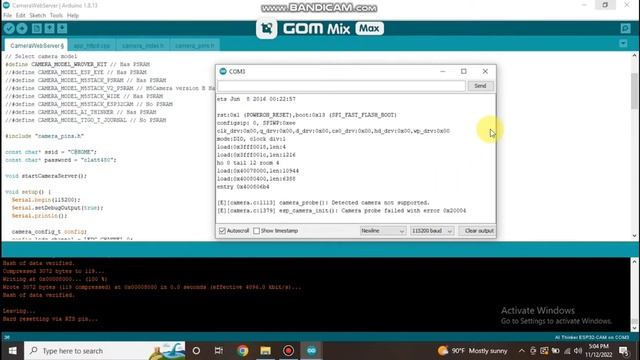Open the tab options dropdown arrow
Screen dimensions: 640x360
tap(623, 43)
